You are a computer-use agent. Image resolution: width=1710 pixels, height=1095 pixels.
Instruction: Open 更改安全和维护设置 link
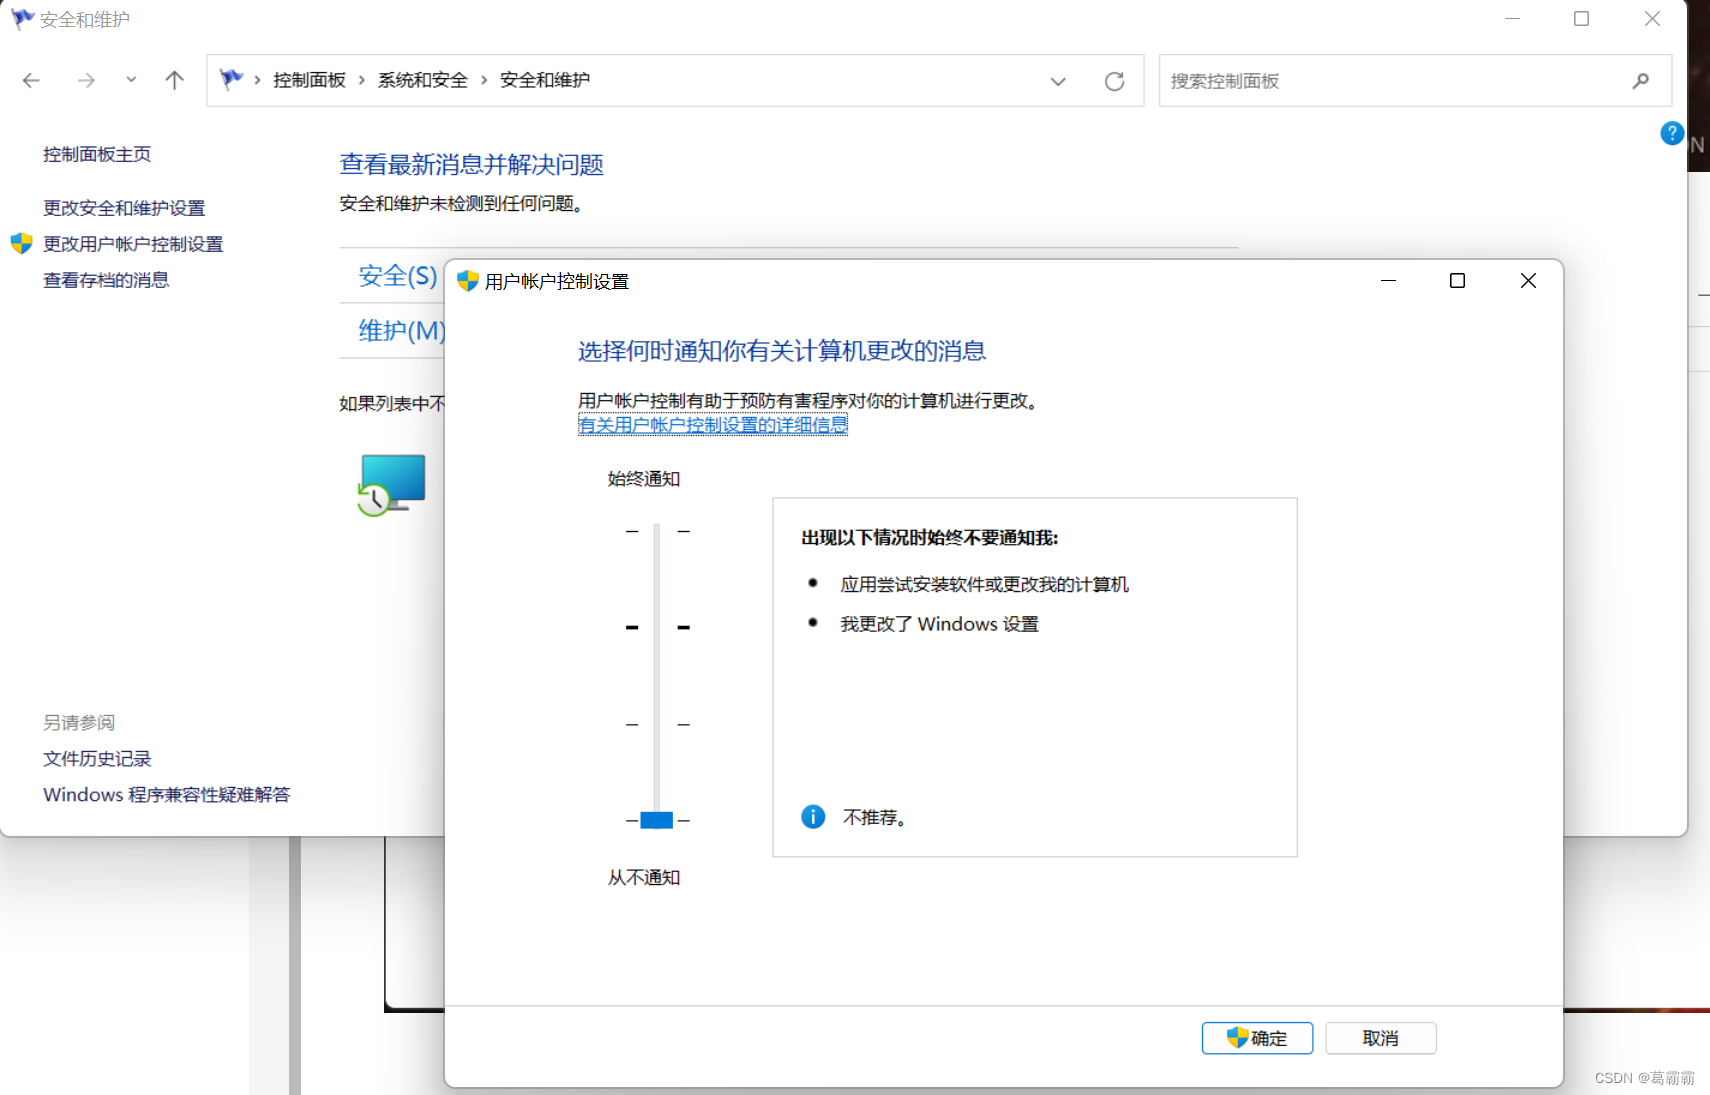pos(124,208)
